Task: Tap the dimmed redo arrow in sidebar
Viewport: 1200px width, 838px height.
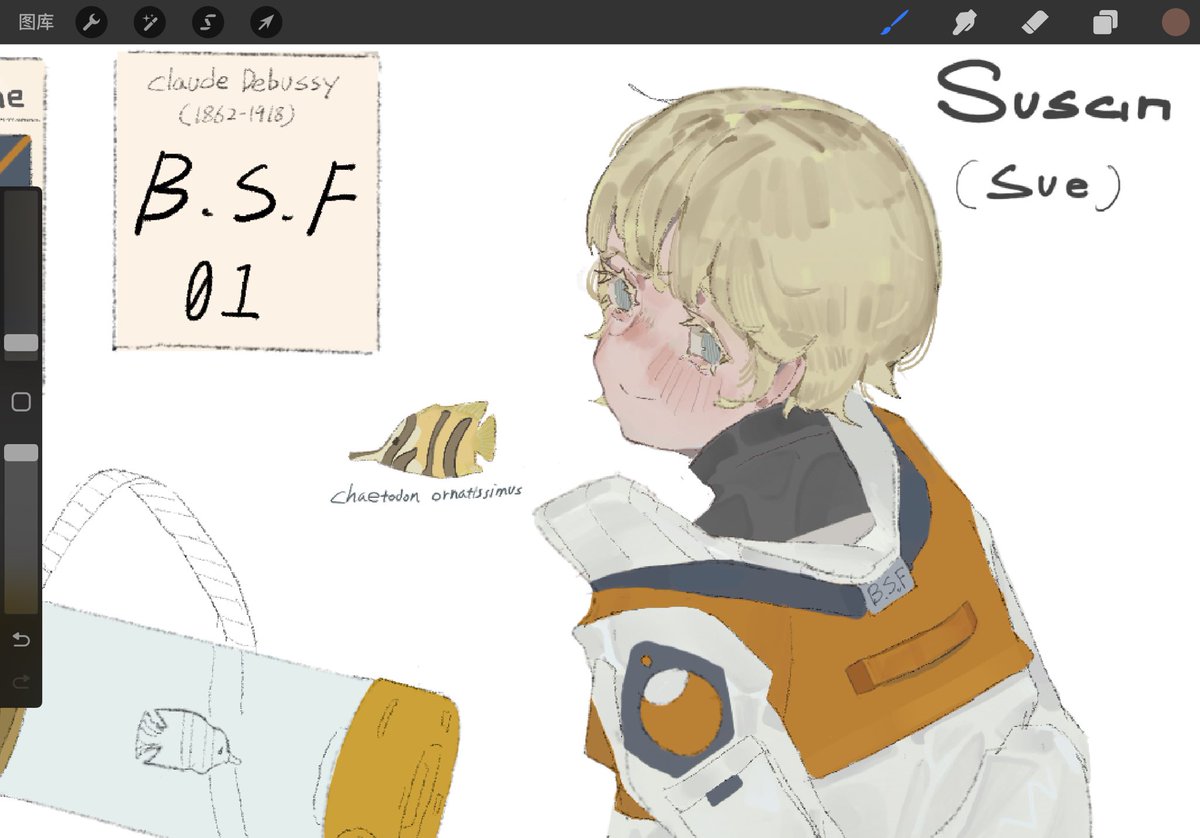Action: point(21,682)
